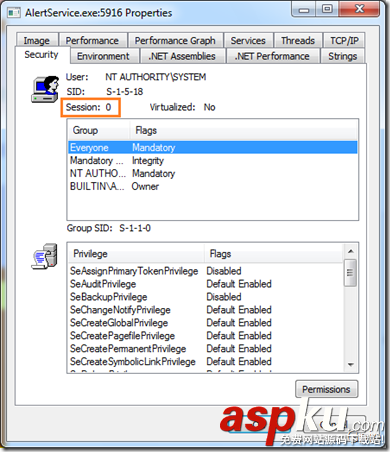Select the NT AUTHO... group row

tap(213, 173)
